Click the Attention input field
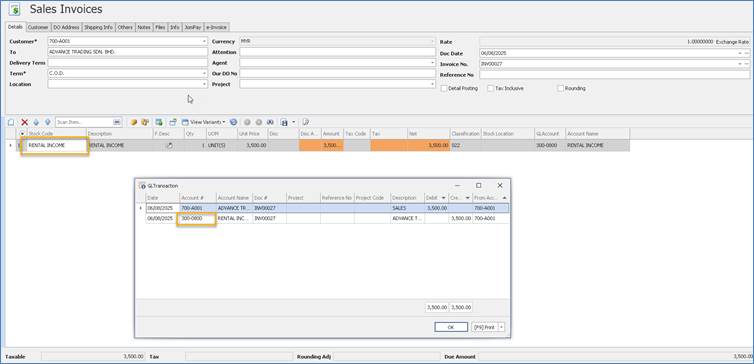 coord(338,52)
